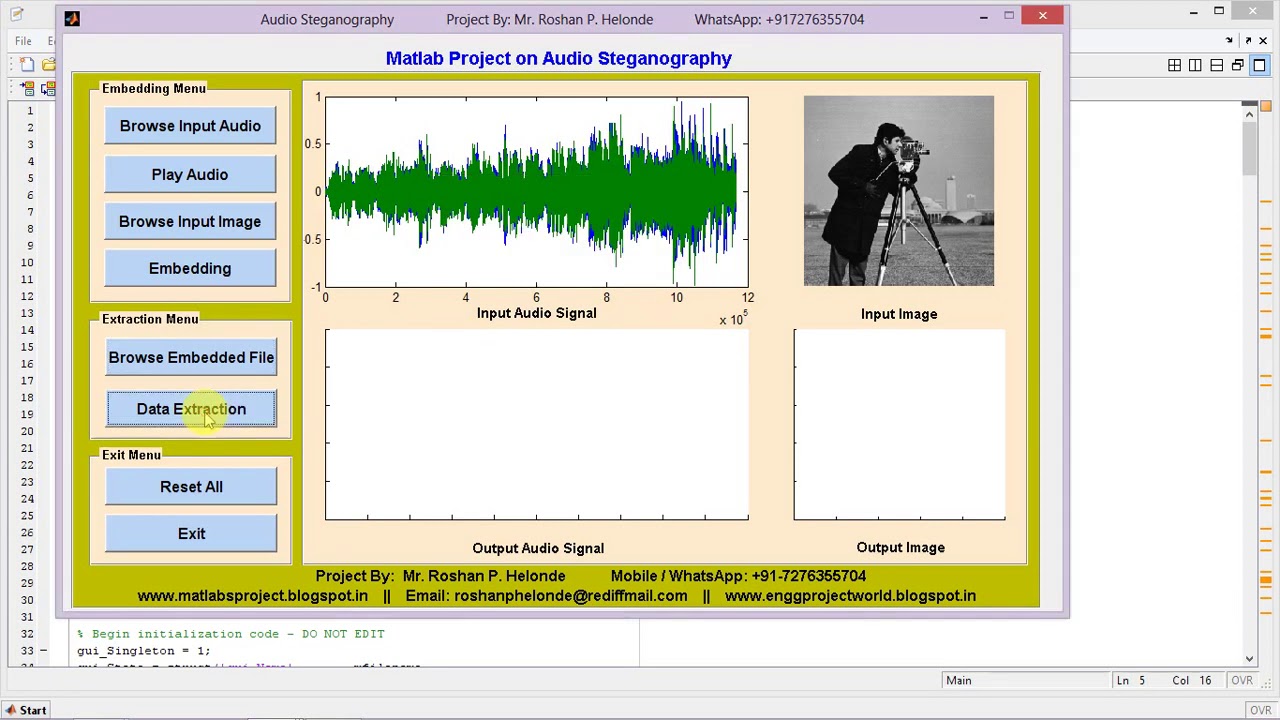Click the Main function field in the status bar
Screen dimensions: 1280x720
(1024, 681)
